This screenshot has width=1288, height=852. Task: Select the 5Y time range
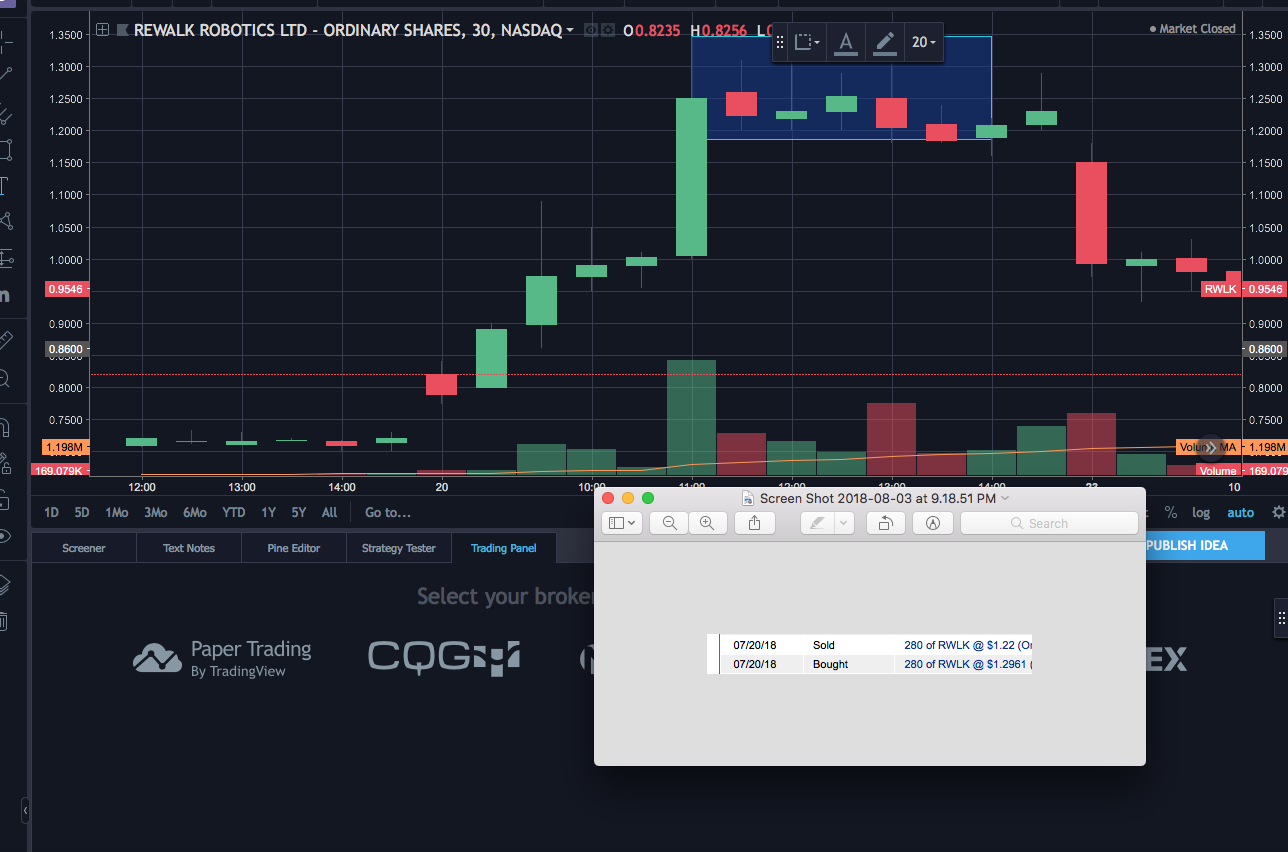[299, 512]
